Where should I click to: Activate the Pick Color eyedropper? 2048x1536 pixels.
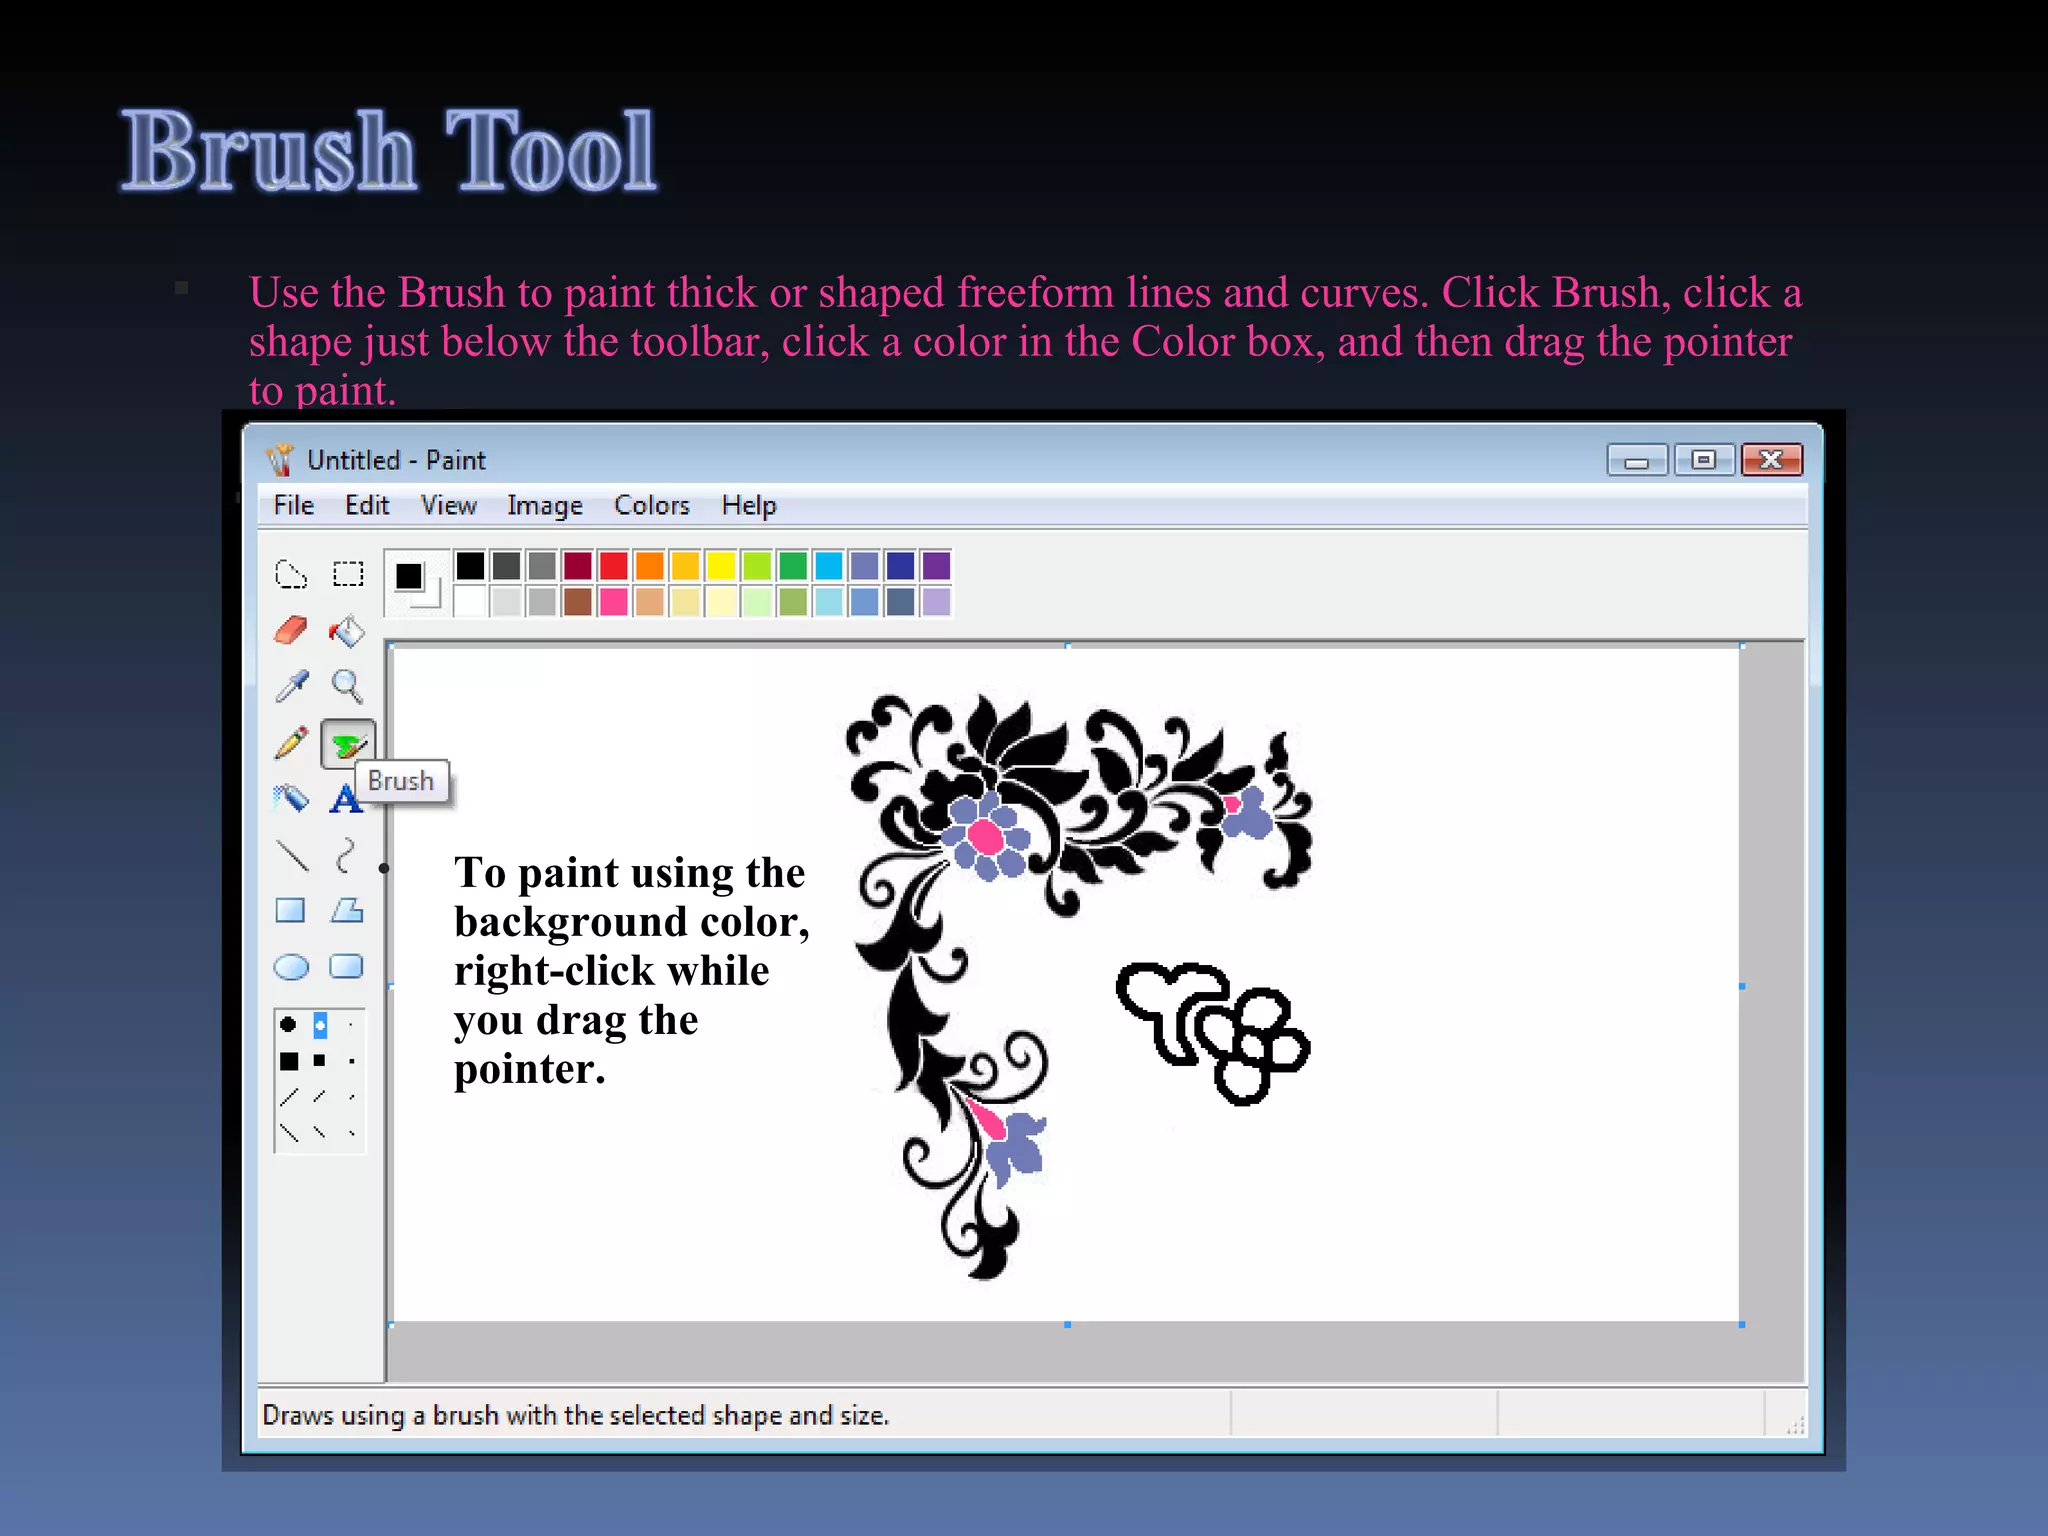pyautogui.click(x=291, y=686)
